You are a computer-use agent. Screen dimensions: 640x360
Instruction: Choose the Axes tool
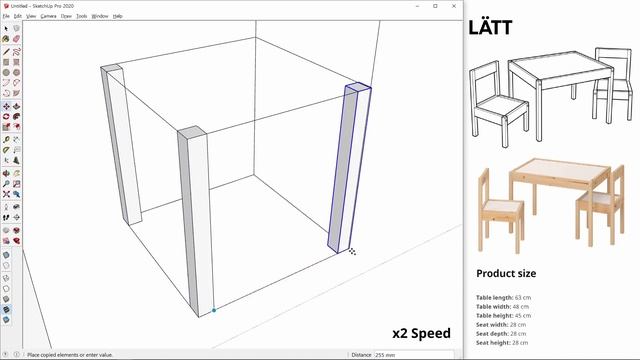point(6,160)
